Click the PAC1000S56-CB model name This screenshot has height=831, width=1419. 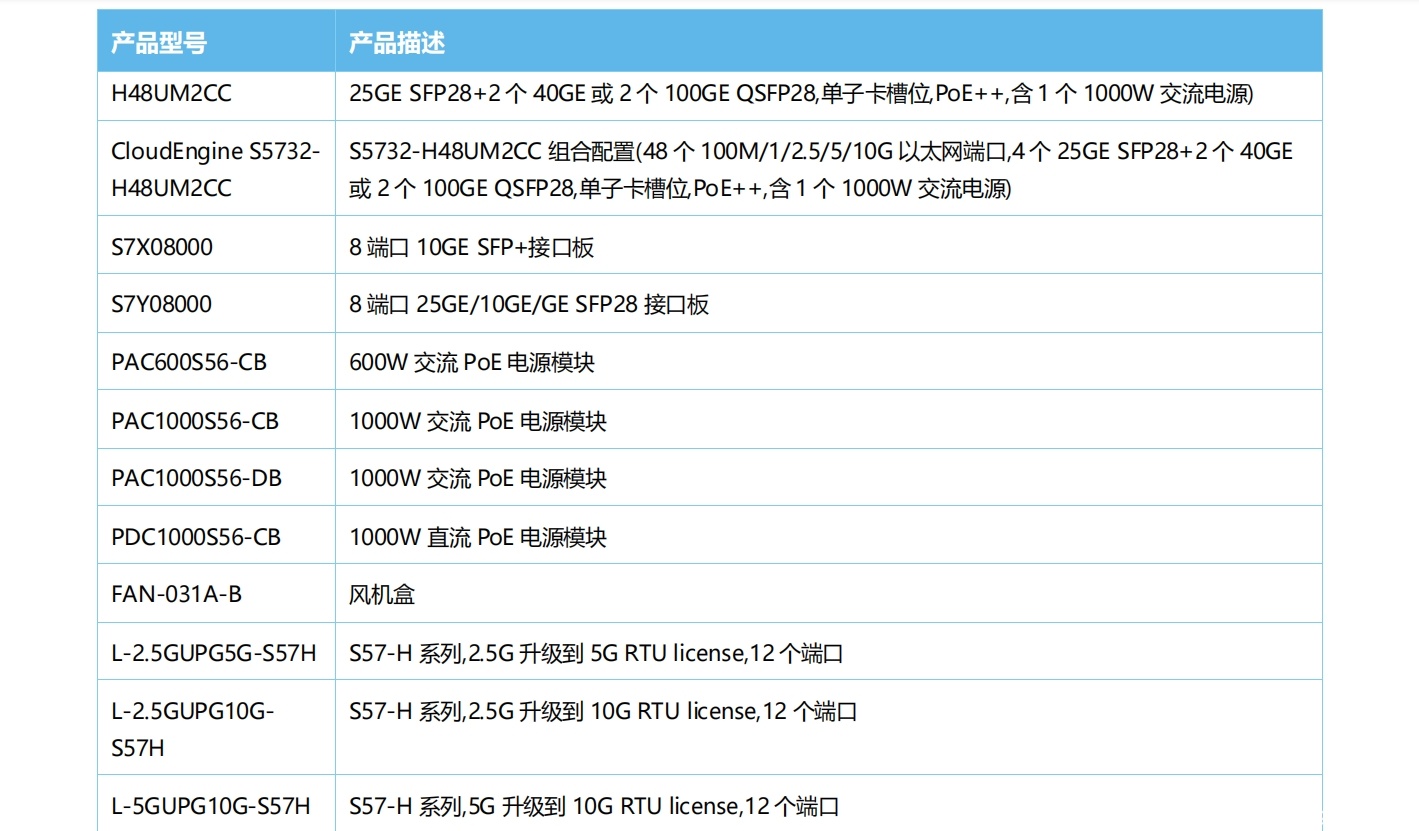click(x=195, y=421)
